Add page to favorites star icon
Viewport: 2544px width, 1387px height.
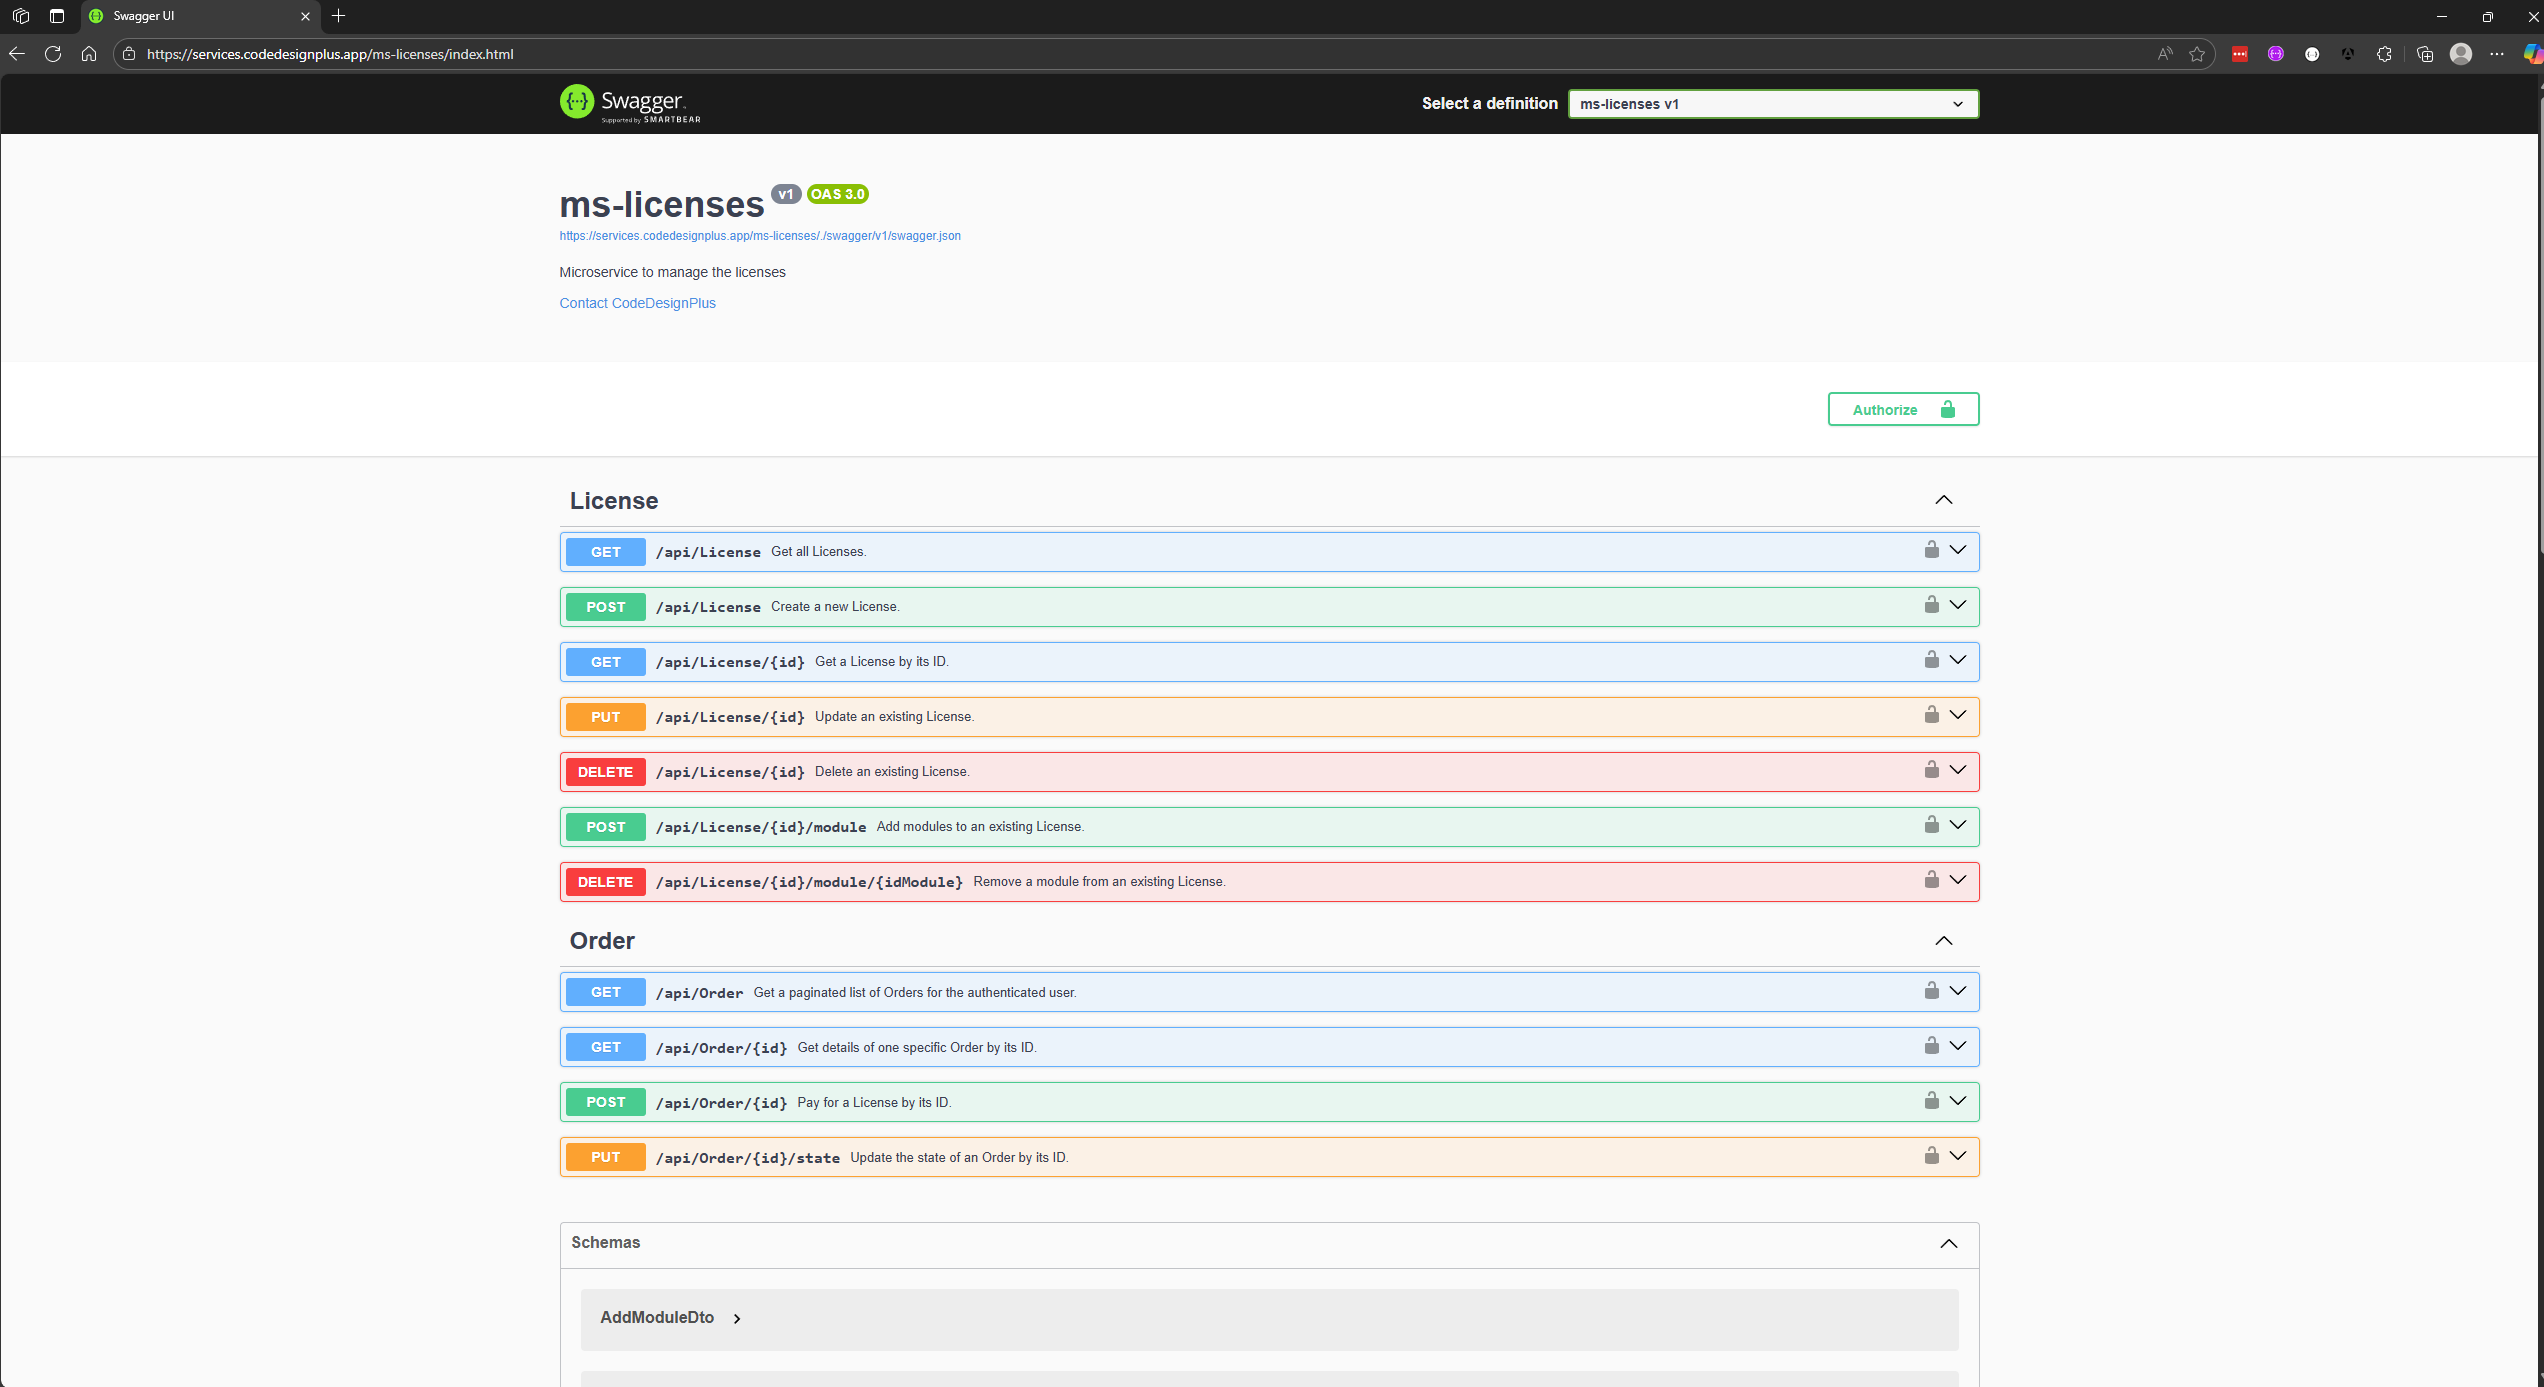pyautogui.click(x=2196, y=54)
